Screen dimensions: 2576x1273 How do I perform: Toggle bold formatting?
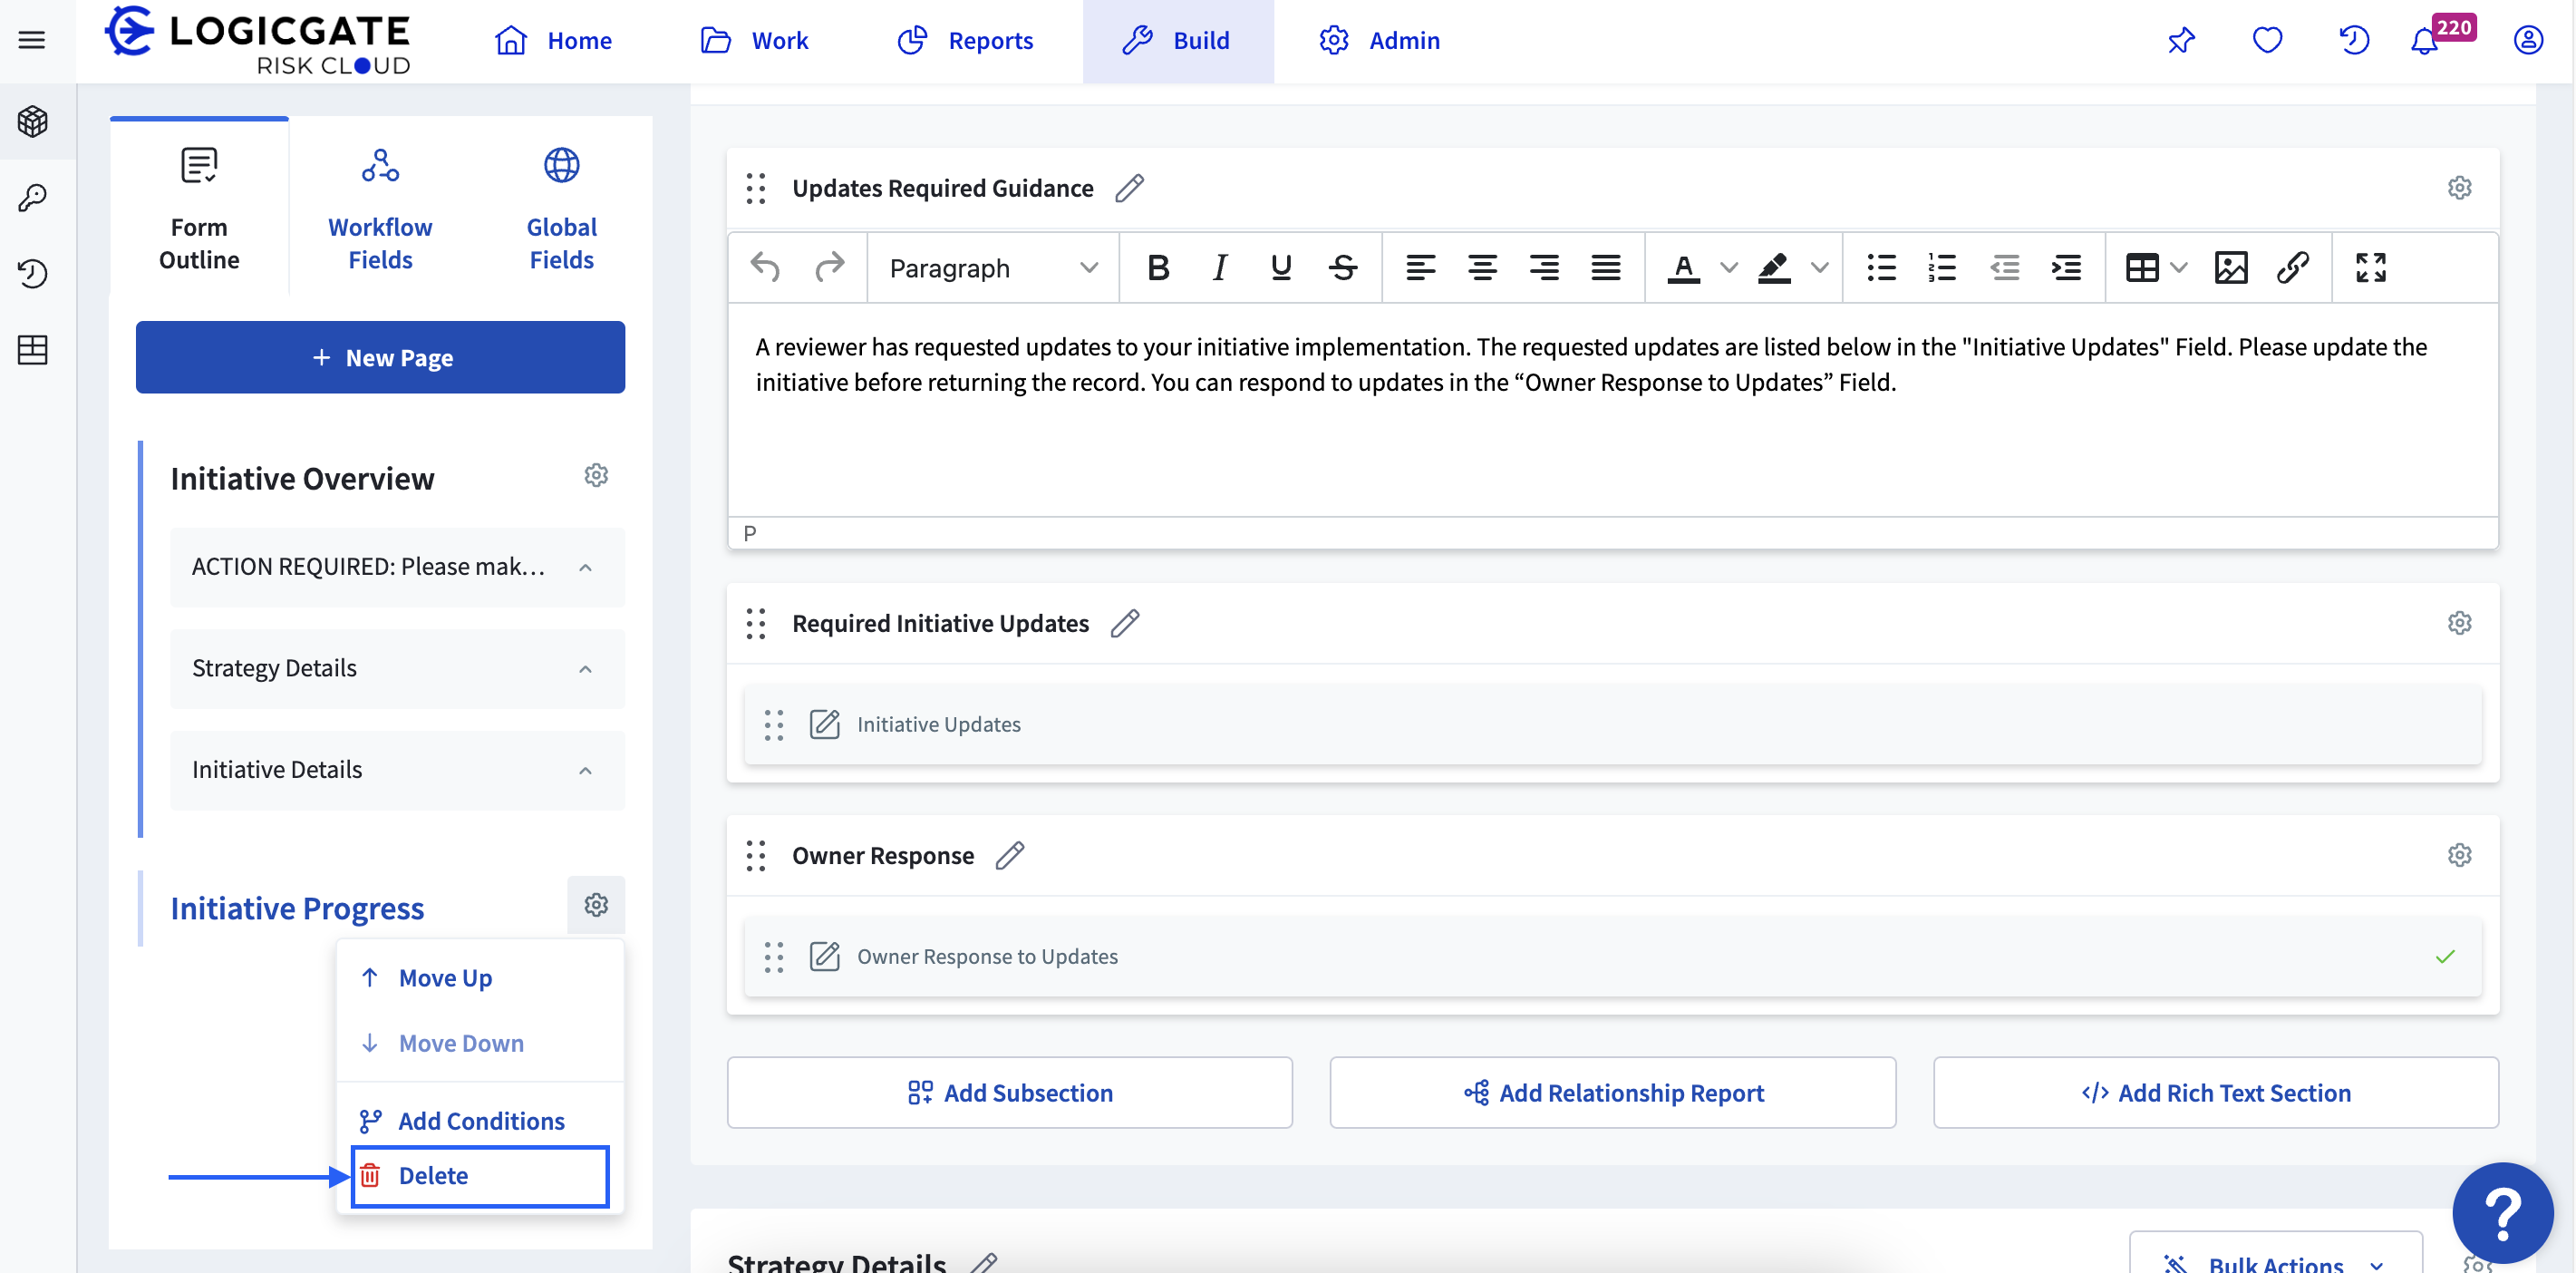click(1158, 267)
